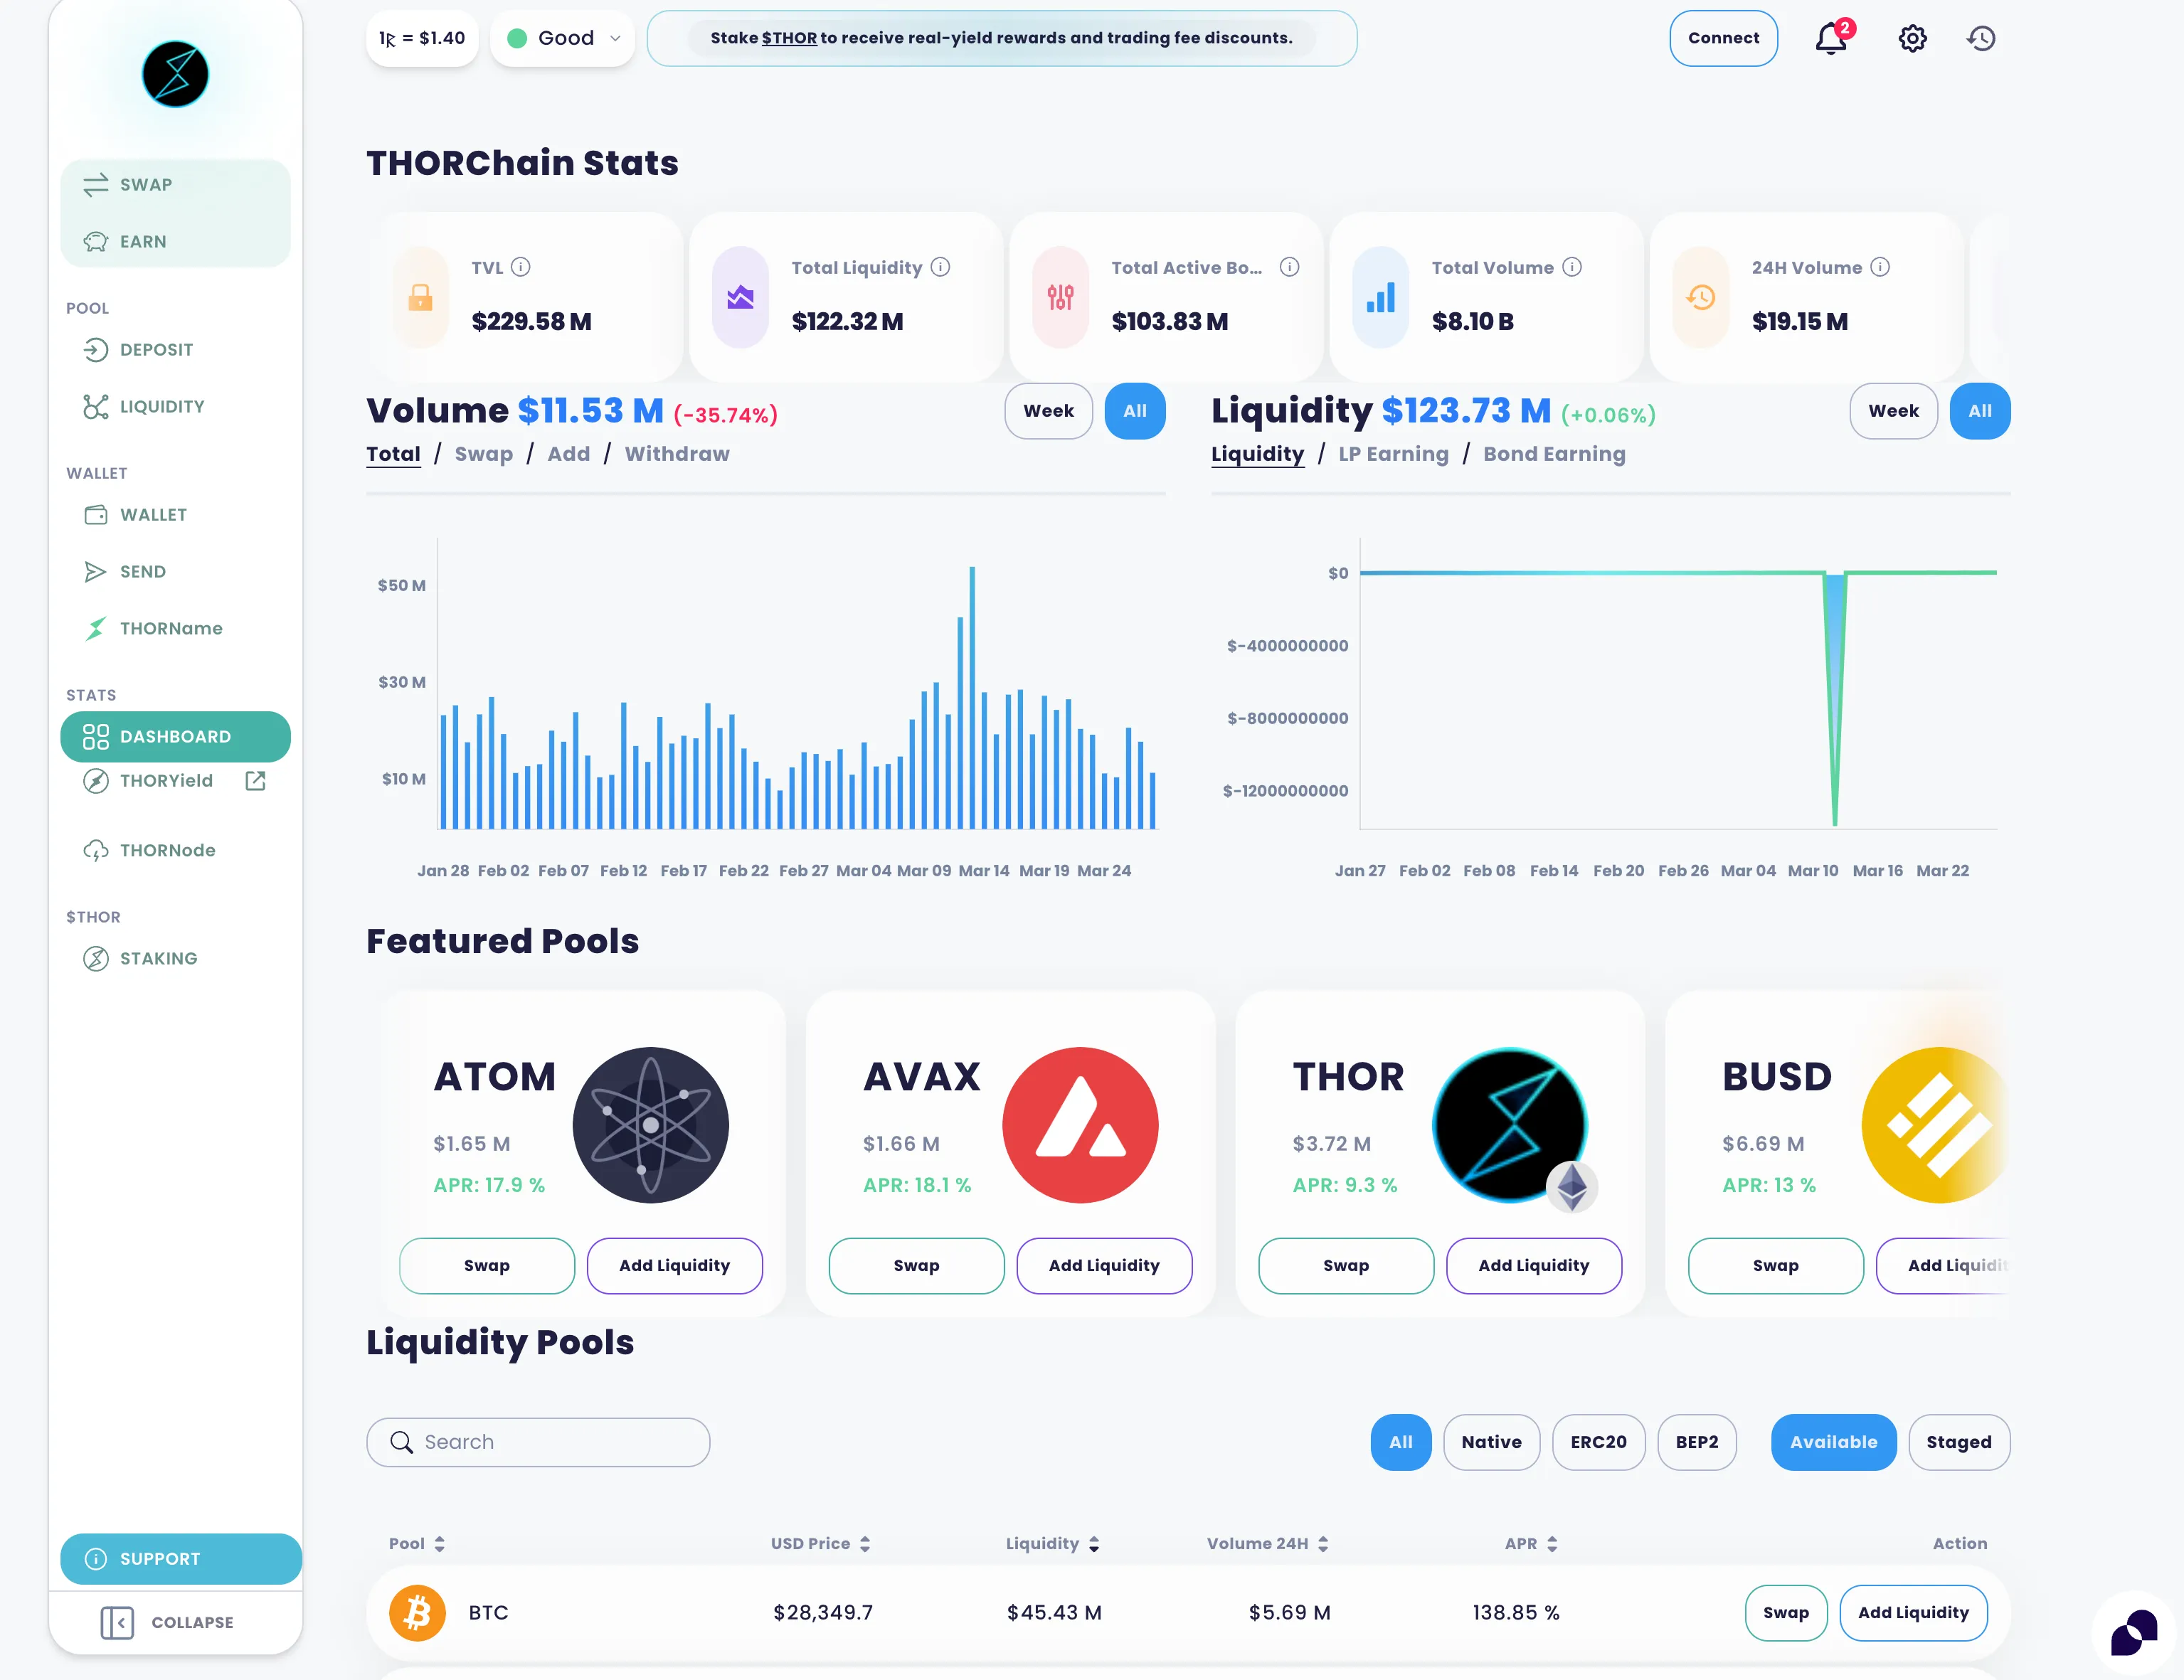2184x1680 pixels.
Task: Select the LP Earning tab
Action: pyautogui.click(x=1393, y=454)
